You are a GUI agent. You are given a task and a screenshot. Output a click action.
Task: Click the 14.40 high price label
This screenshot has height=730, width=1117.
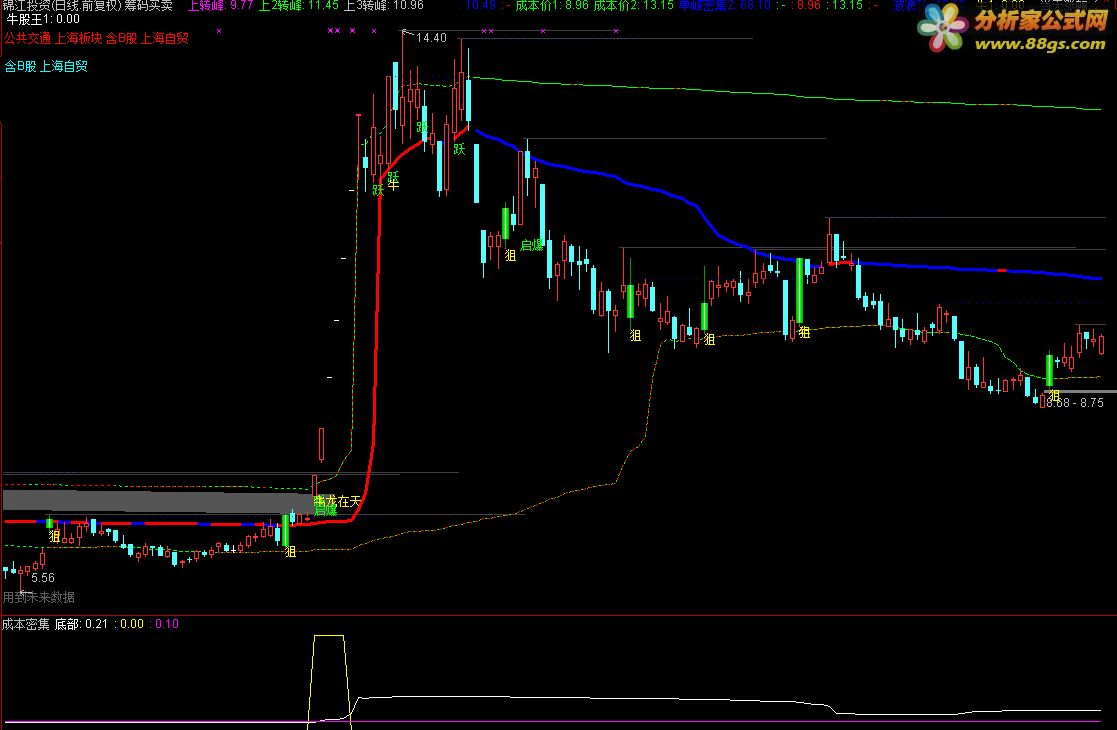click(431, 38)
